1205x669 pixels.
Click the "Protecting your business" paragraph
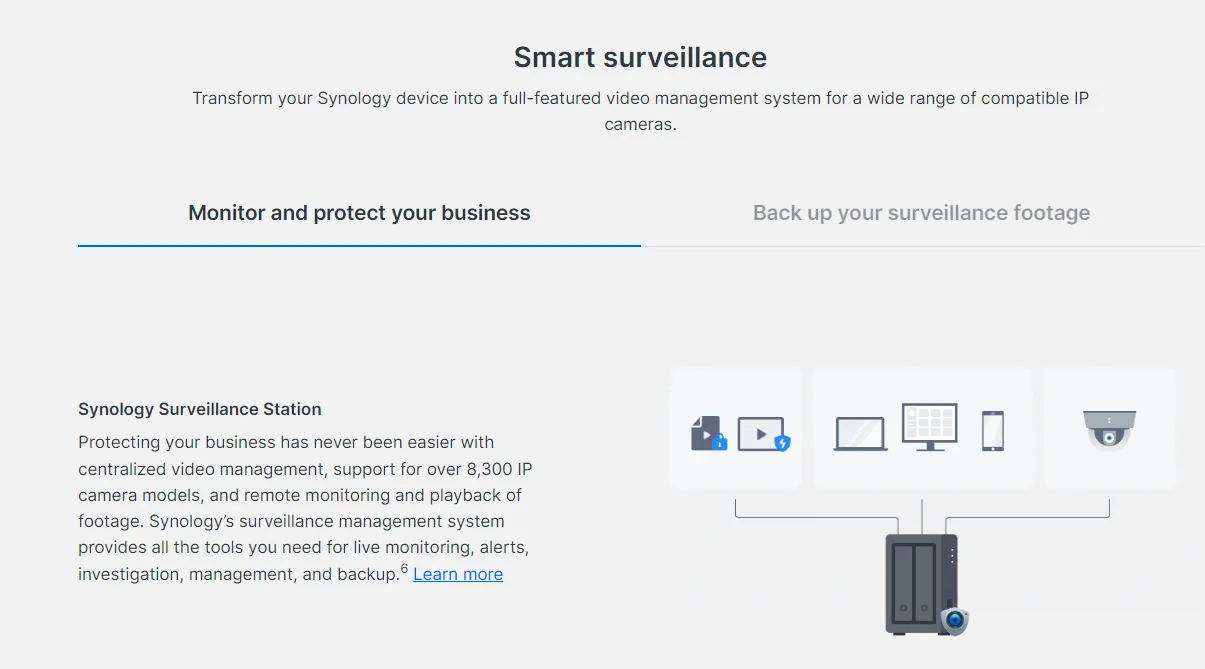pos(300,495)
